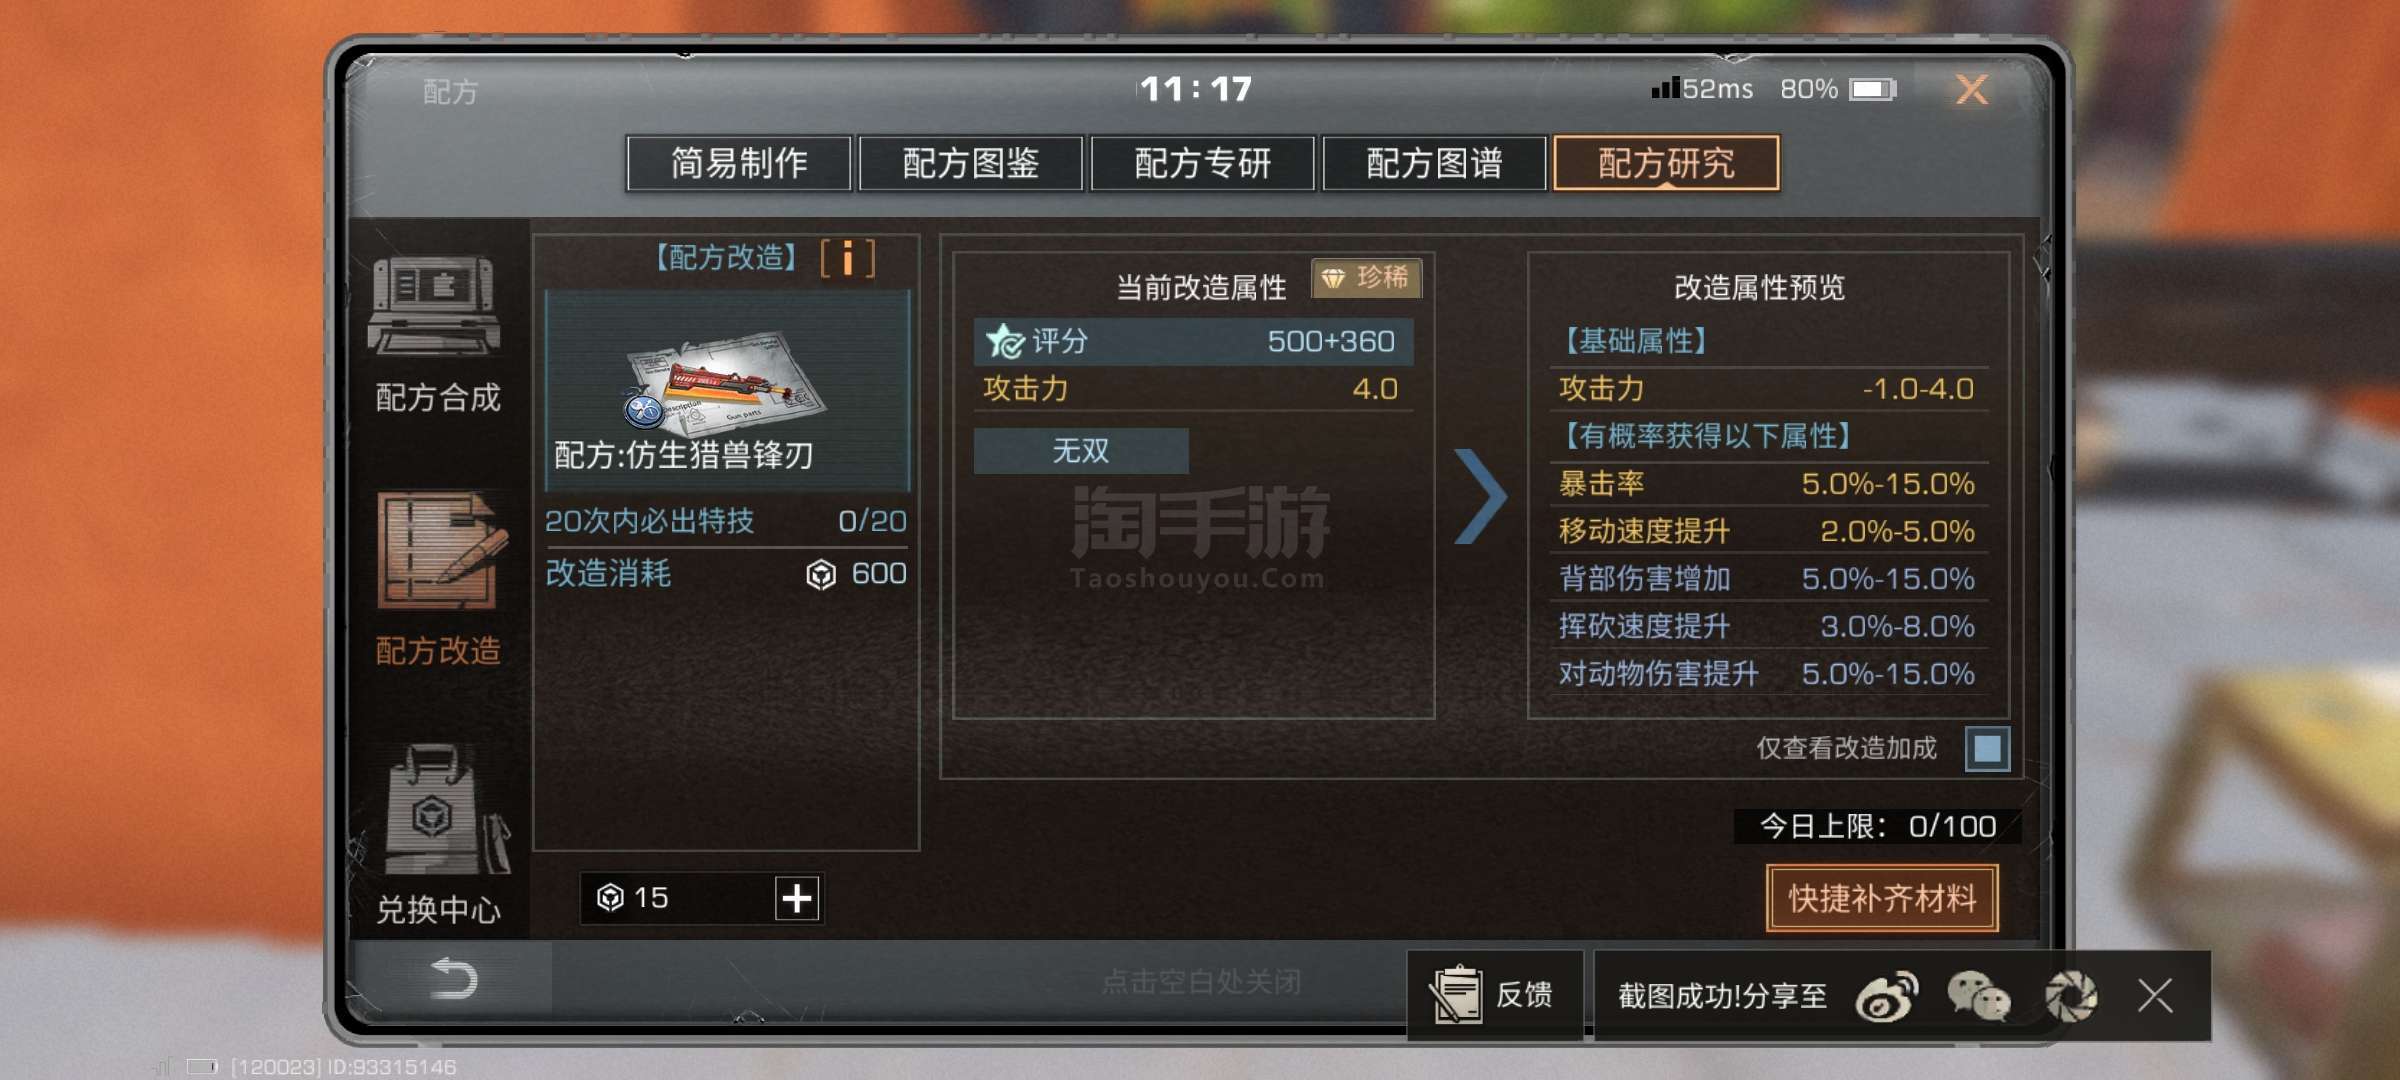Switch to the 配方图鉴 tab
The image size is (2400, 1080).
pyautogui.click(x=971, y=163)
